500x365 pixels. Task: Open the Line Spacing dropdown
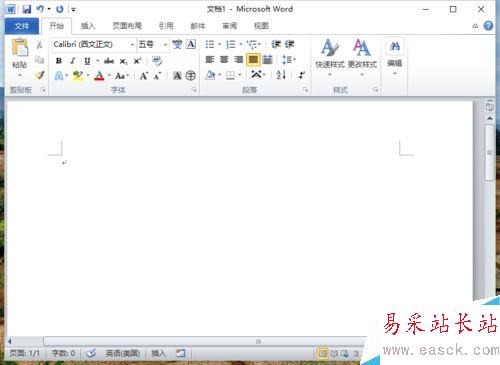coord(289,60)
